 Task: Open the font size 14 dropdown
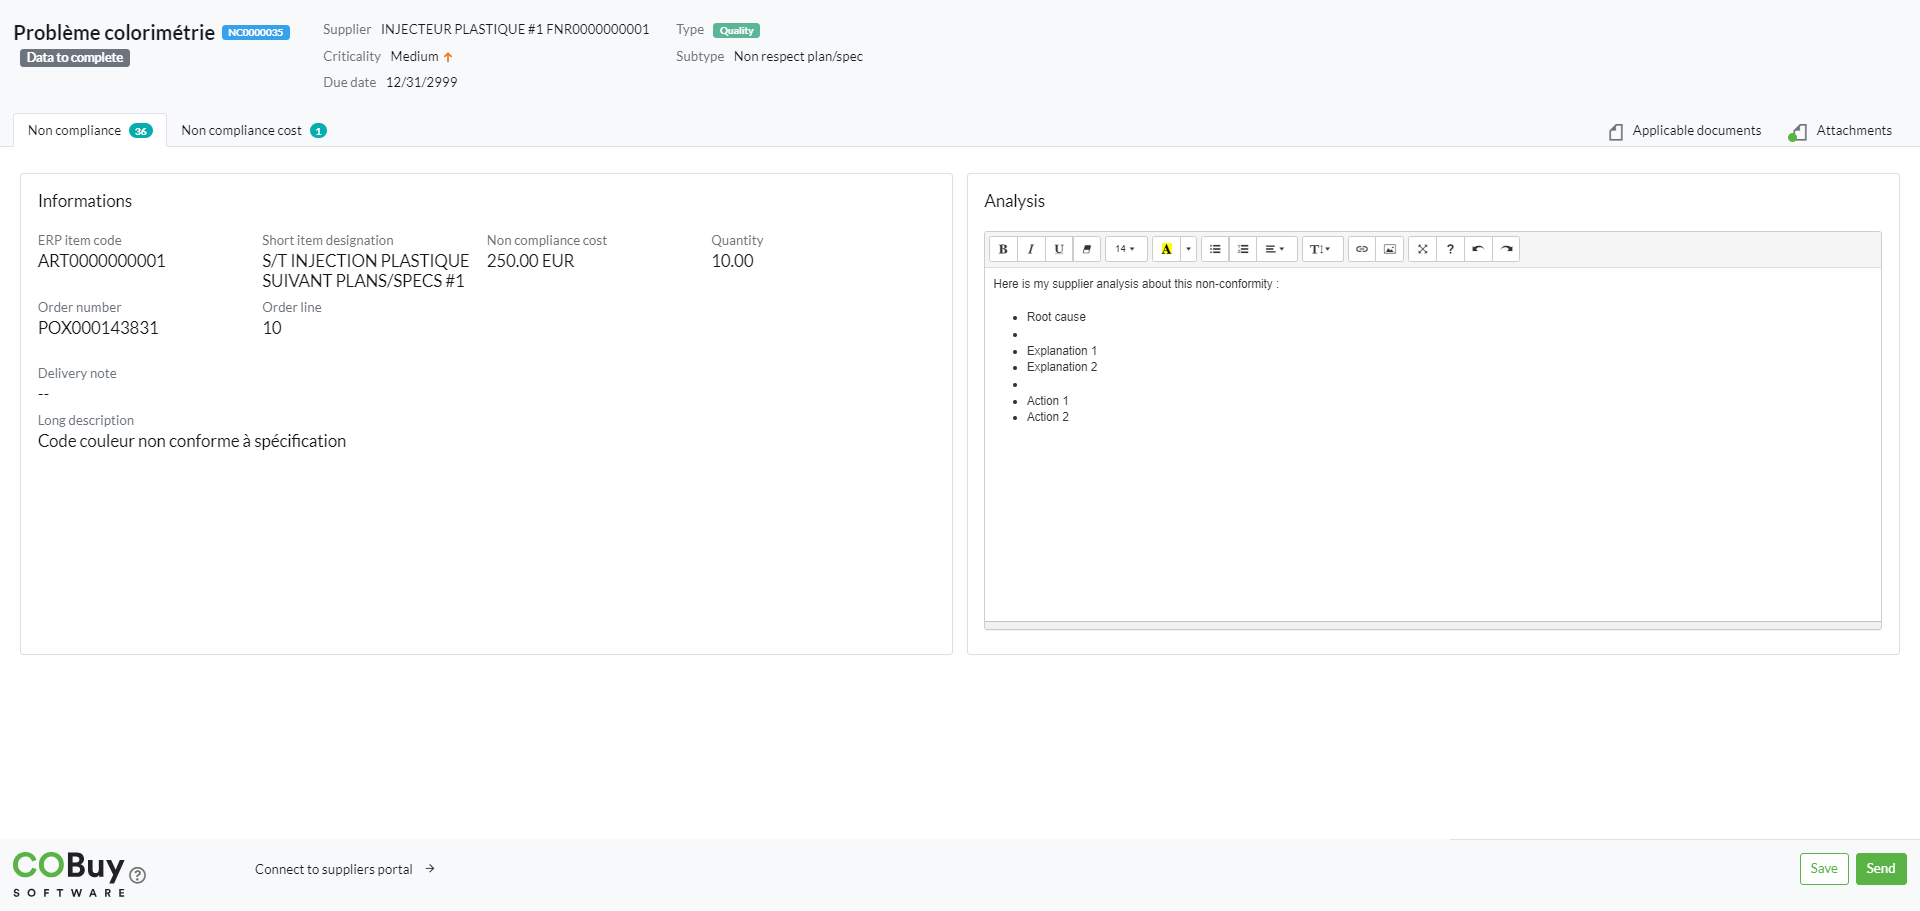coord(1125,249)
